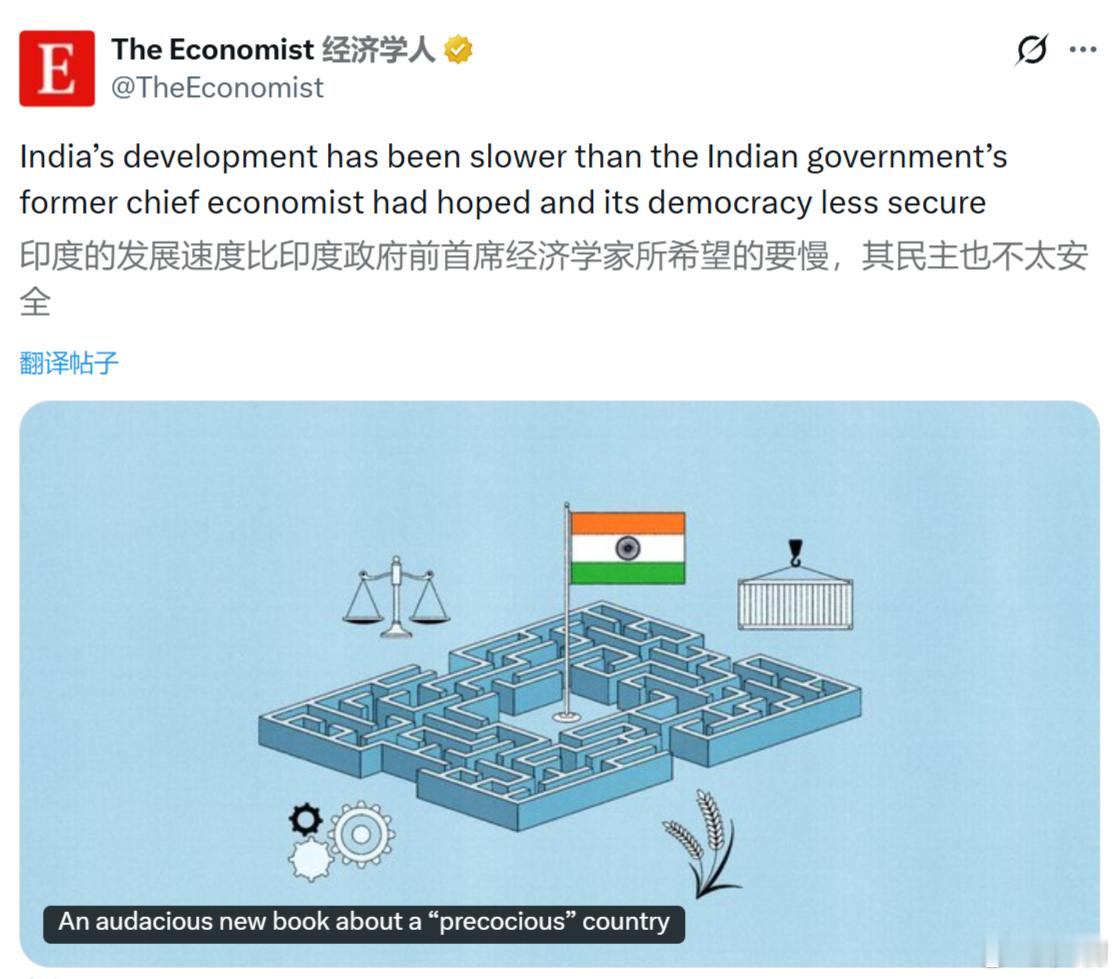Screen dimensions: 1119x979
Task: Click the Ashoka Chakra wheel on the flag
Action: (x=627, y=548)
